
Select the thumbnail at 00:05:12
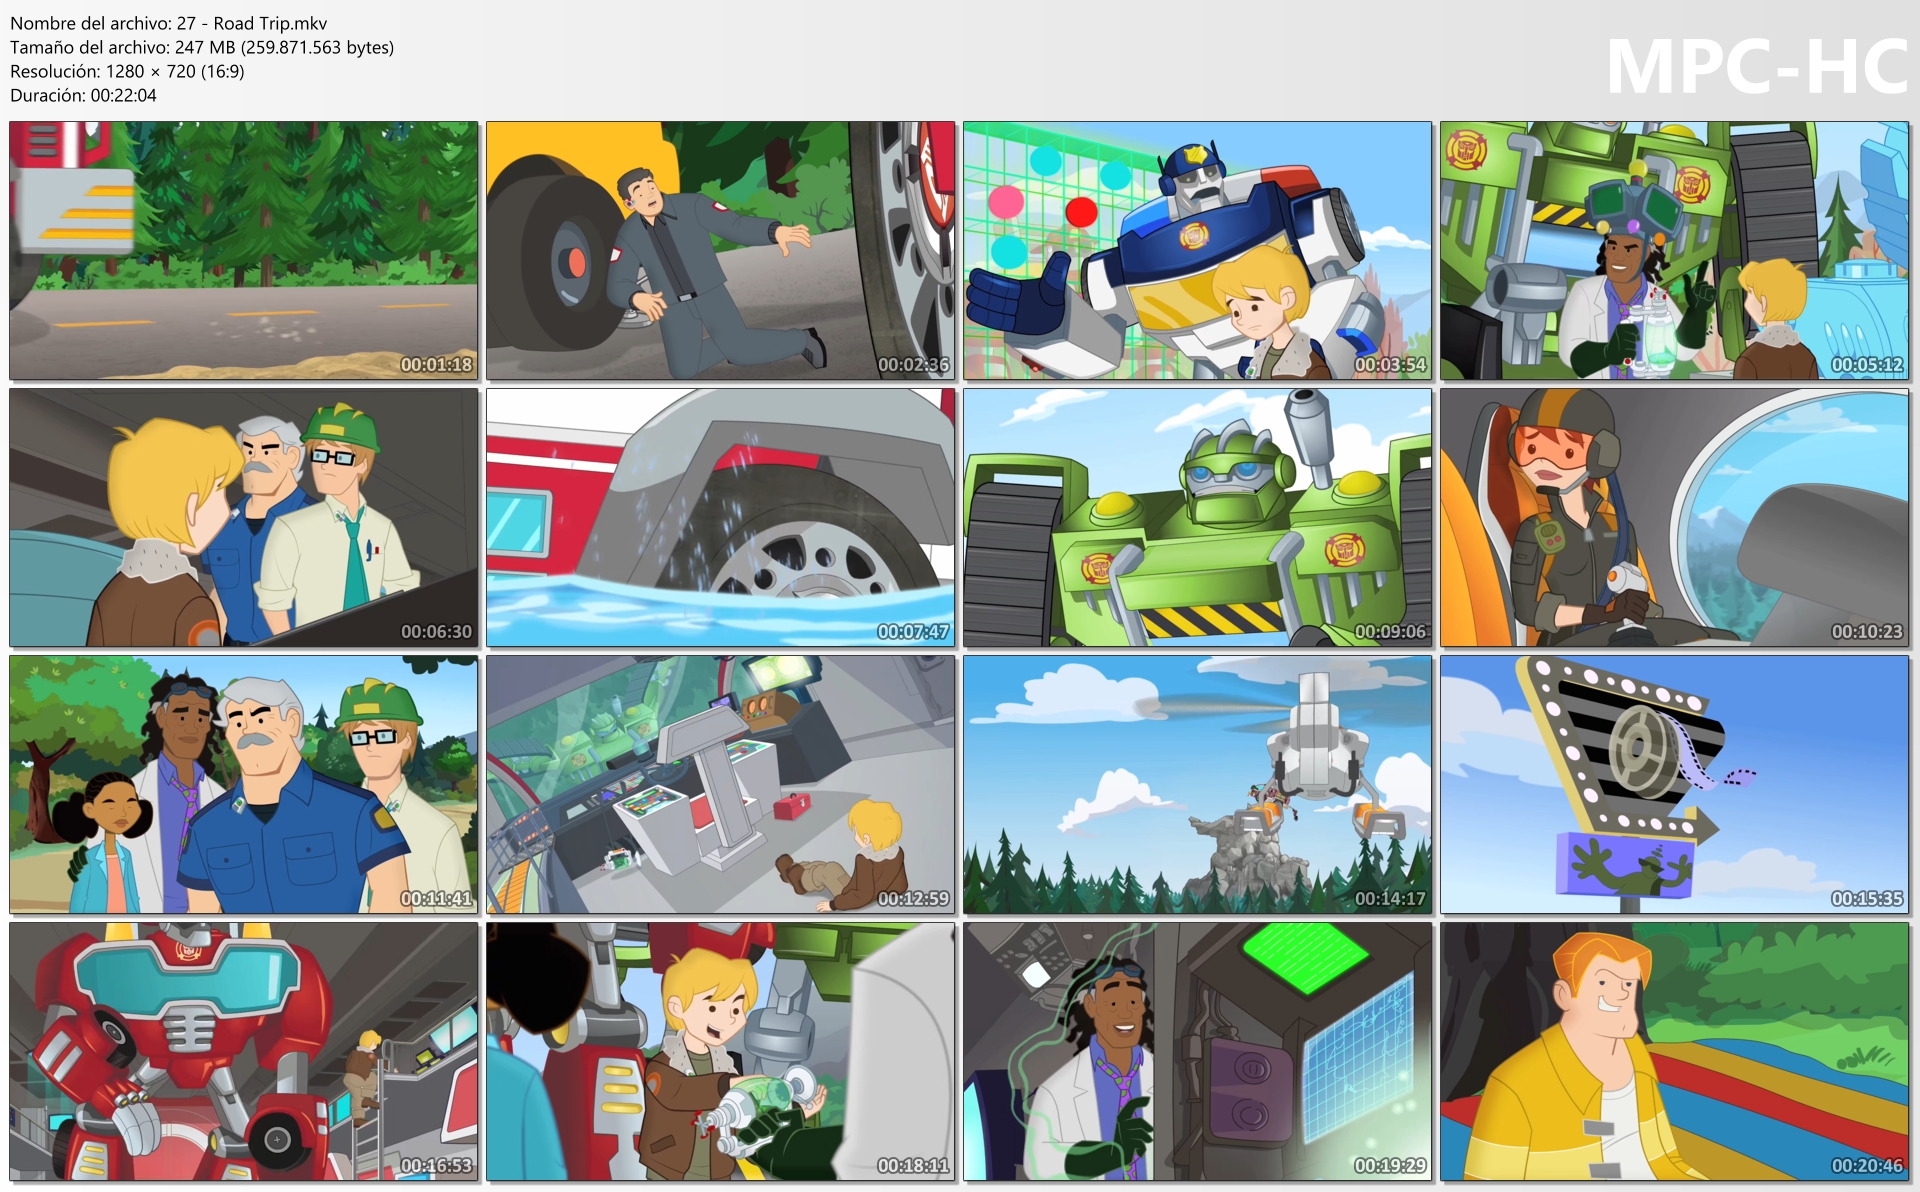(1675, 251)
